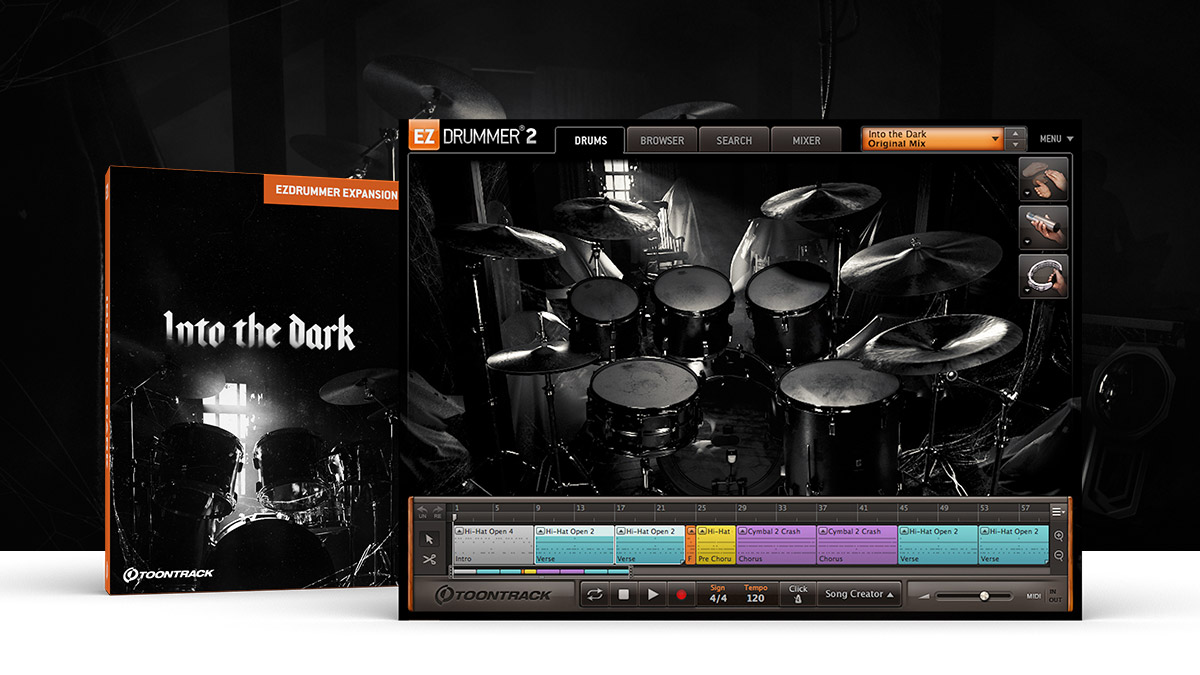
Task: Toggle the loop playback button
Action: click(x=594, y=594)
